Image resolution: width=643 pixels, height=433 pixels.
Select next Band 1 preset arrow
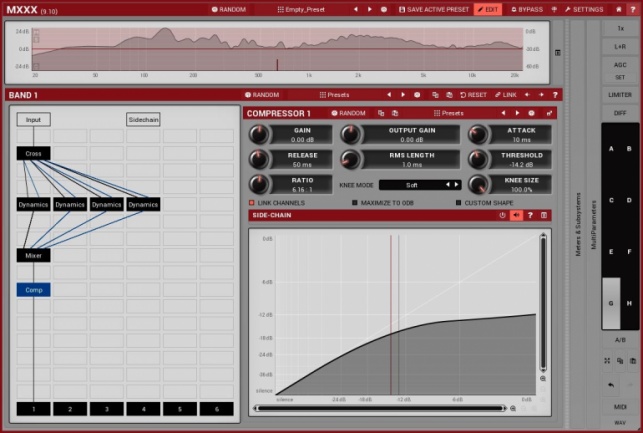(x=403, y=95)
